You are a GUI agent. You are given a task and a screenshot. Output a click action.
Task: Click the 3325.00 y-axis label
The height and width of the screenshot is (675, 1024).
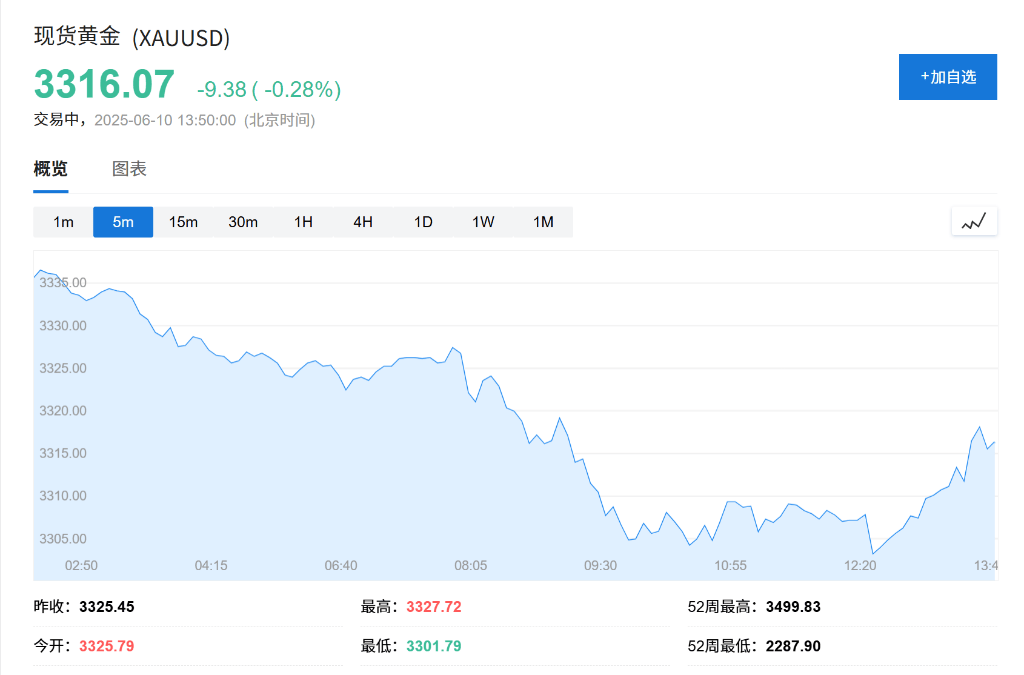(63, 368)
